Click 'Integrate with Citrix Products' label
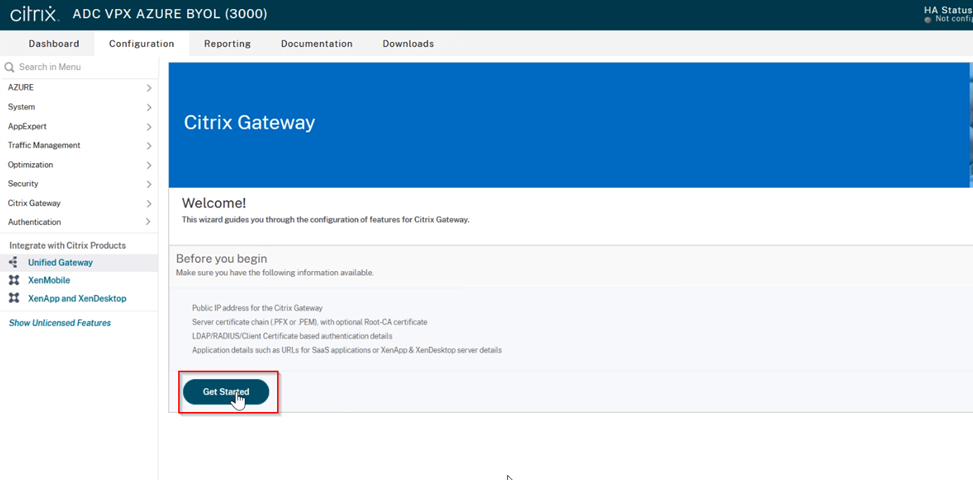This screenshot has height=480, width=973. click(67, 246)
